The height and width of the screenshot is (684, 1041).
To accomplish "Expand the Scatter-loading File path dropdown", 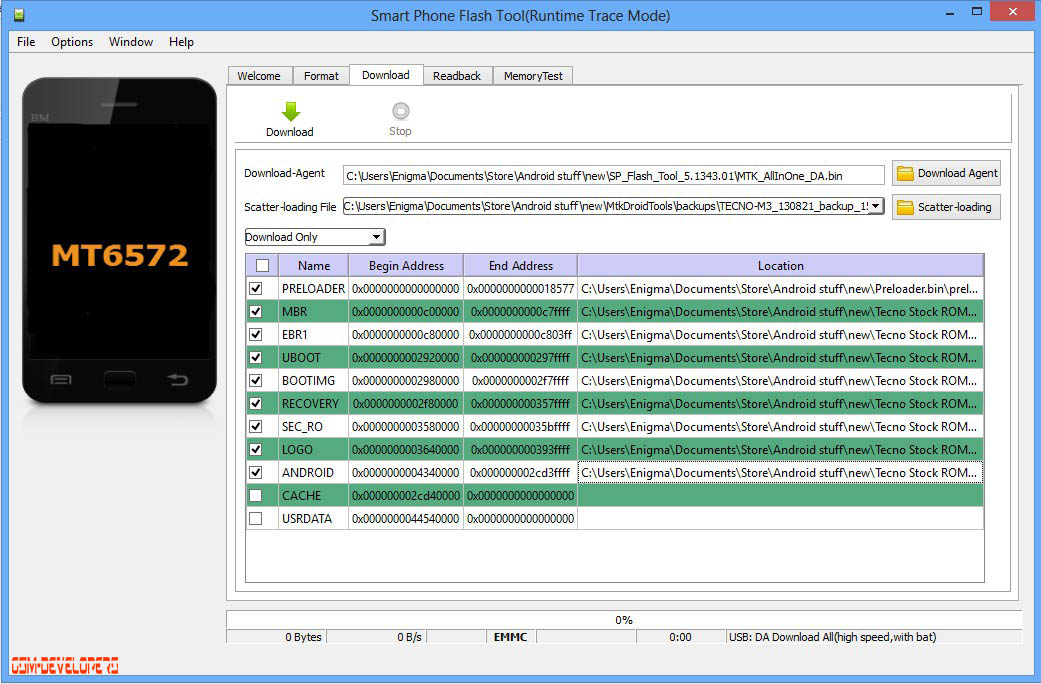I will pos(876,207).
